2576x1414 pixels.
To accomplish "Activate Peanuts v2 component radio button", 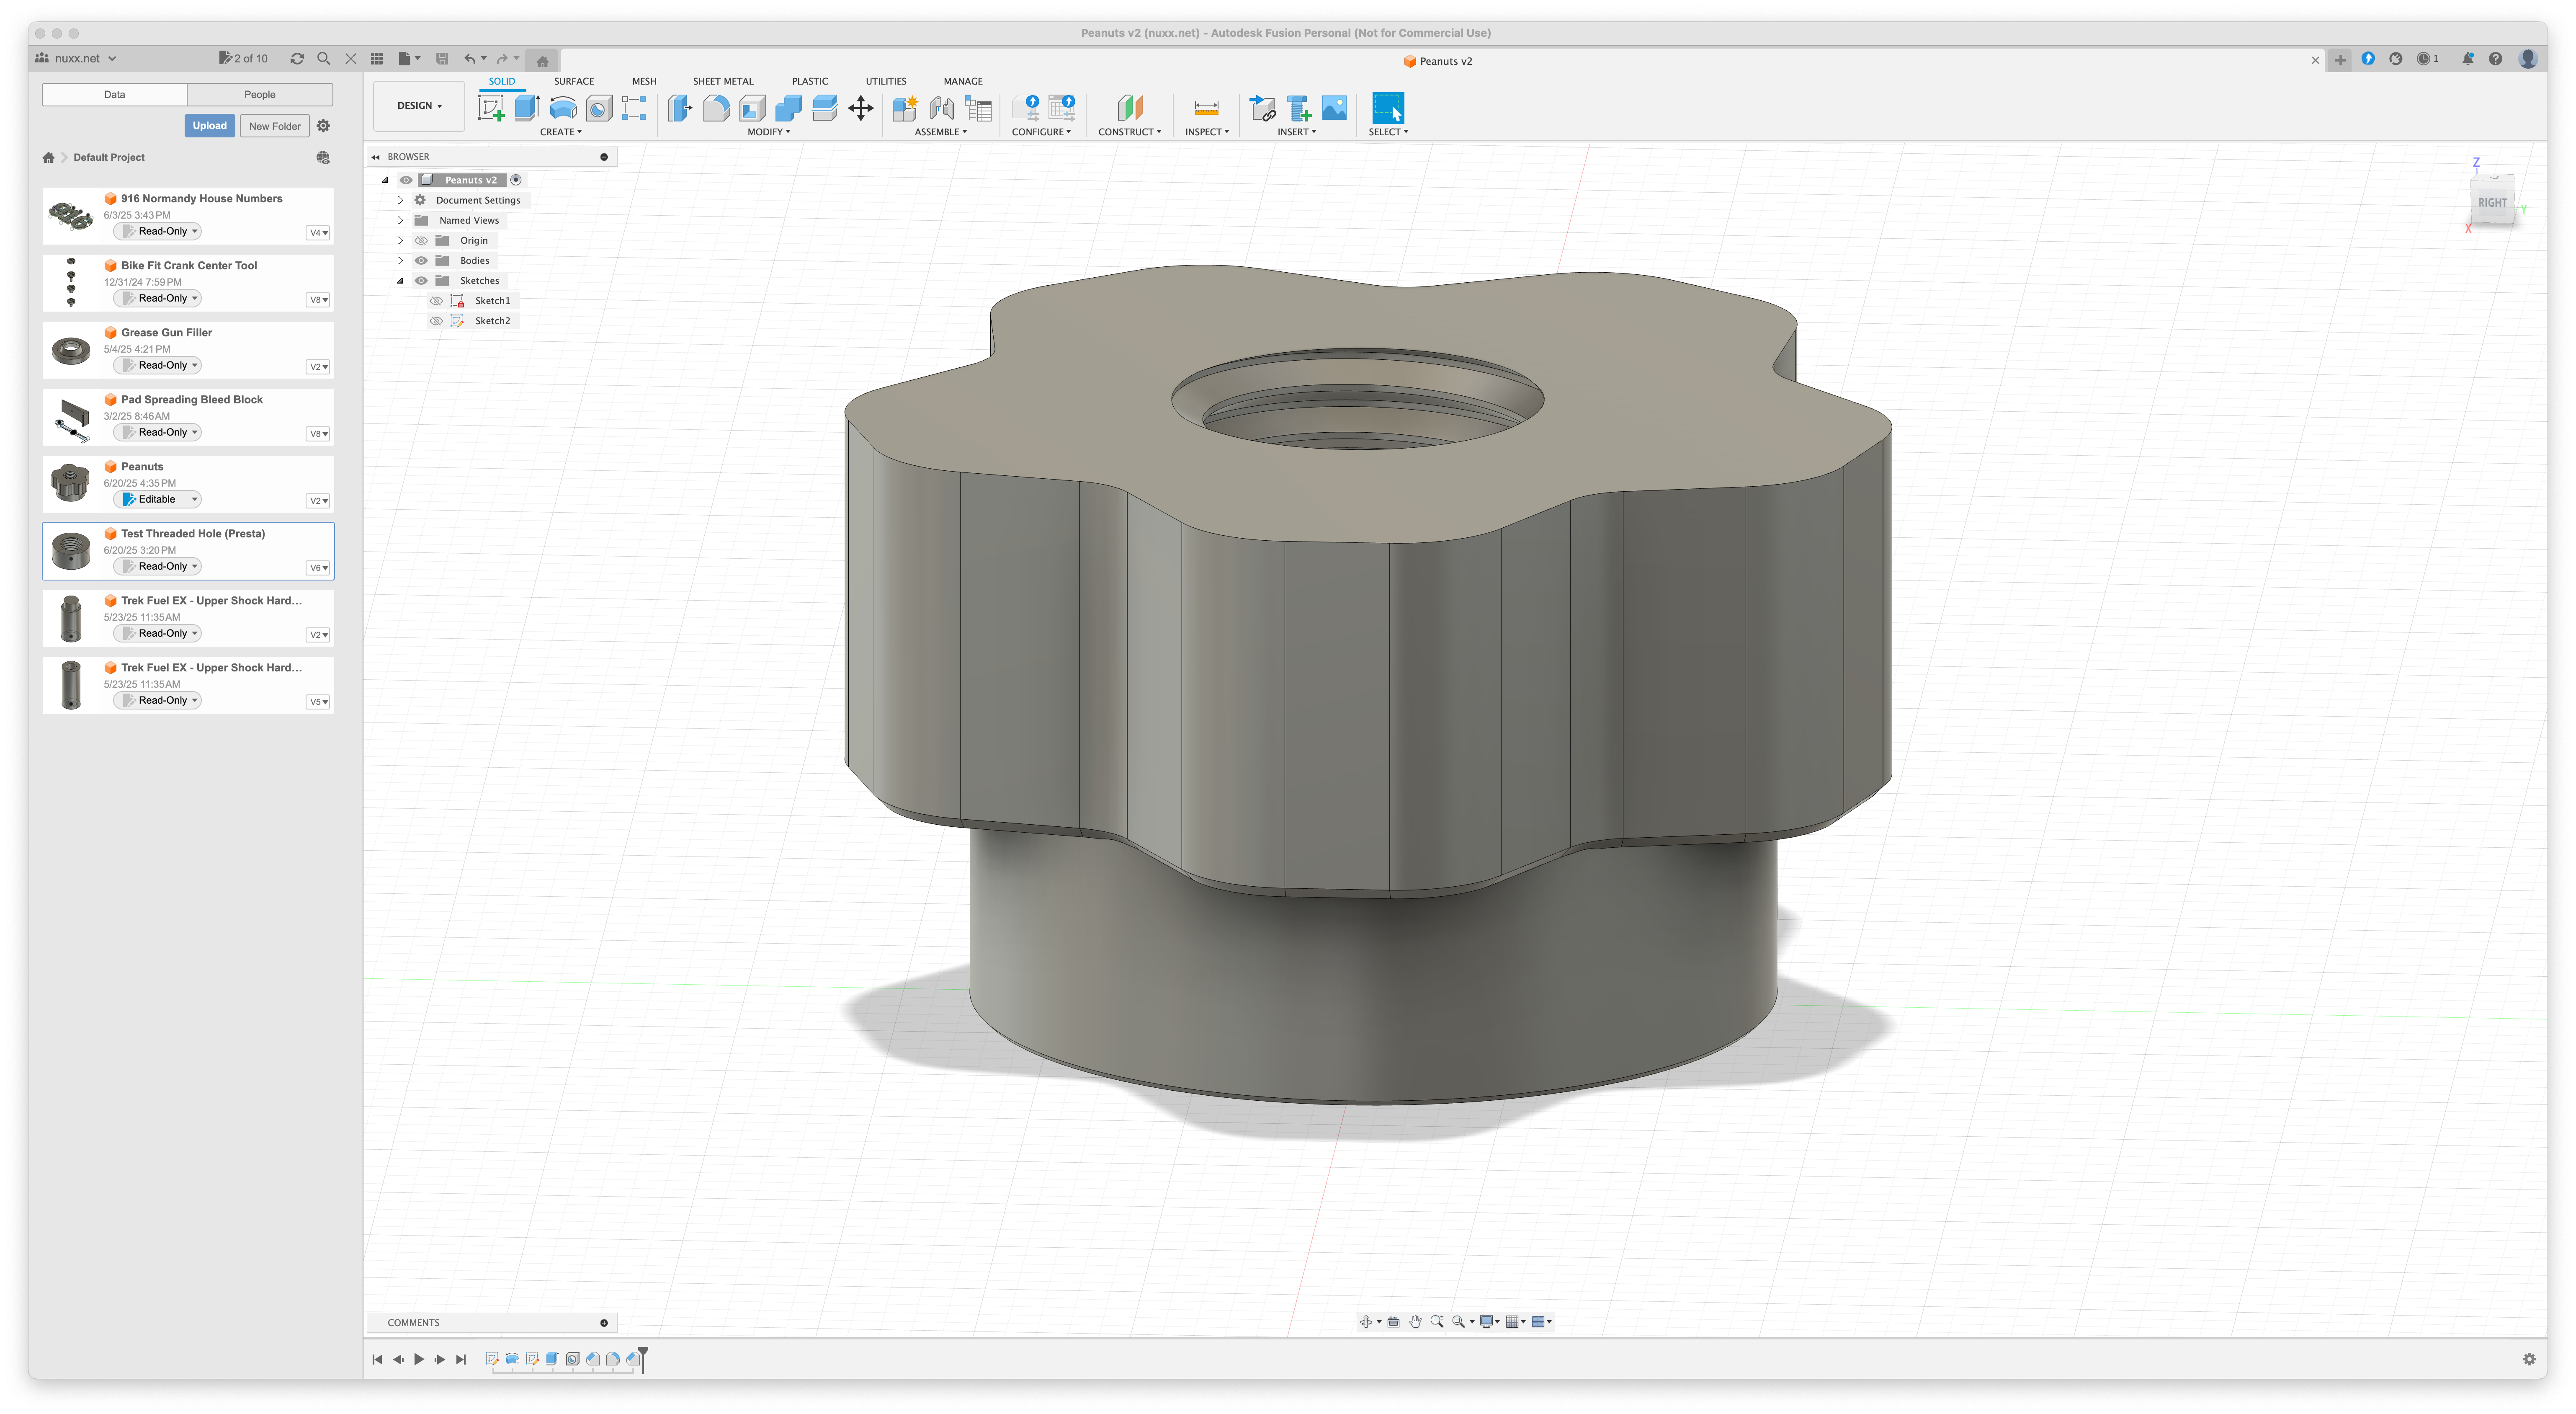I will click(x=516, y=180).
